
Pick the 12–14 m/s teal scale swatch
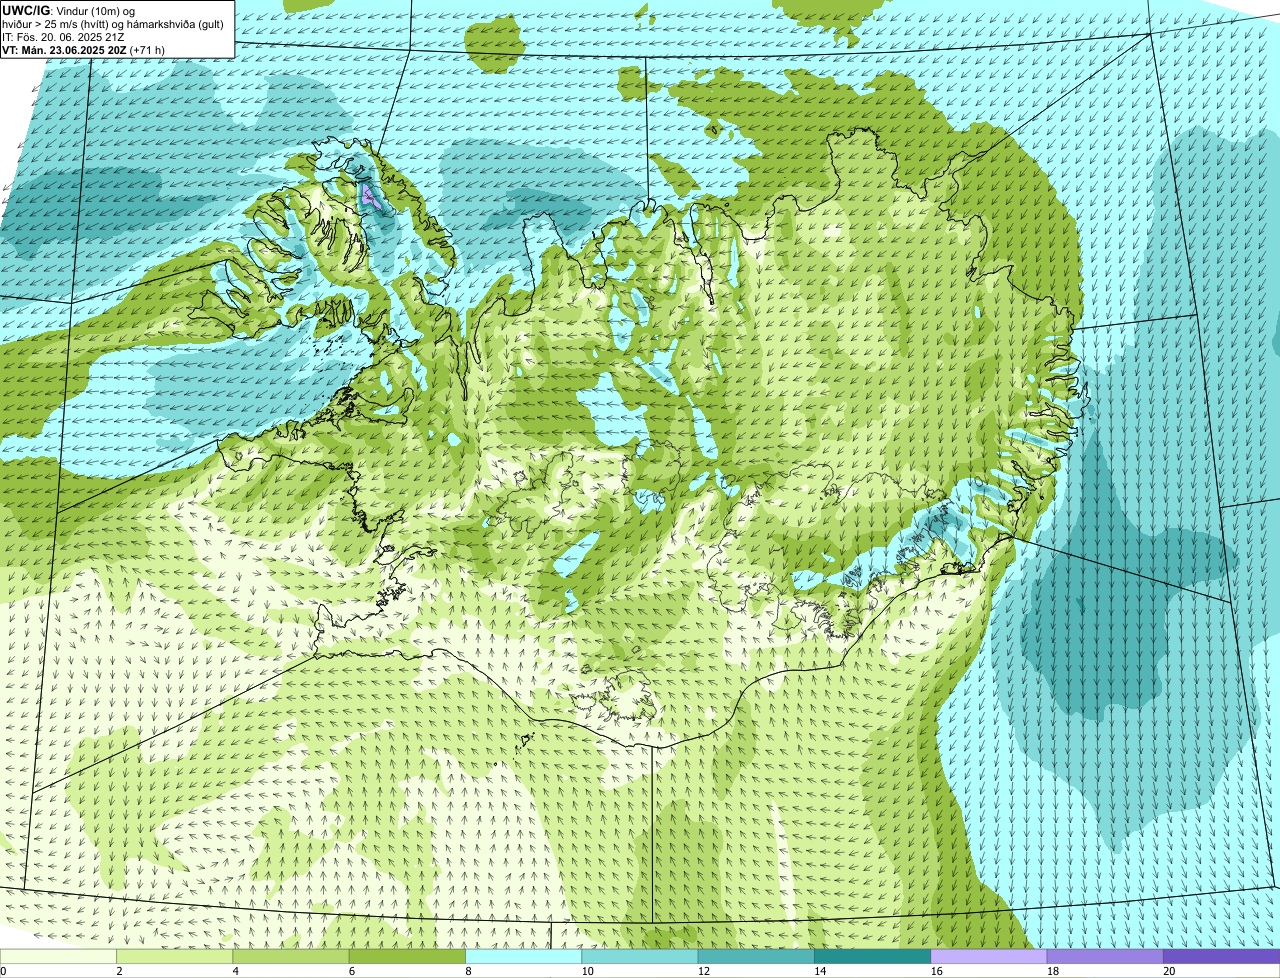756,956
